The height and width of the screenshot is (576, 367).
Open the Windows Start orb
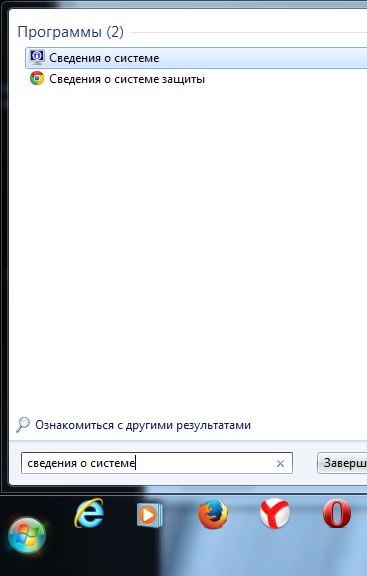pos(27,535)
